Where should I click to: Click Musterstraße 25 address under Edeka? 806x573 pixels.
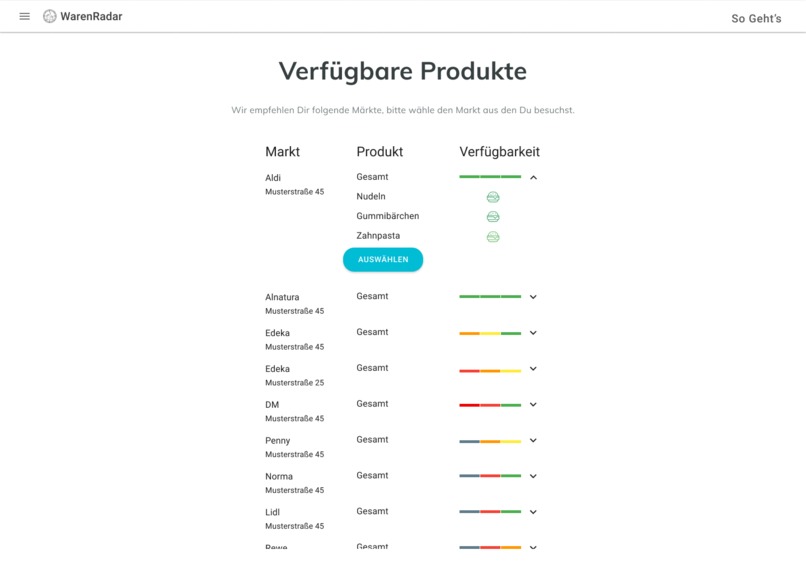click(295, 383)
